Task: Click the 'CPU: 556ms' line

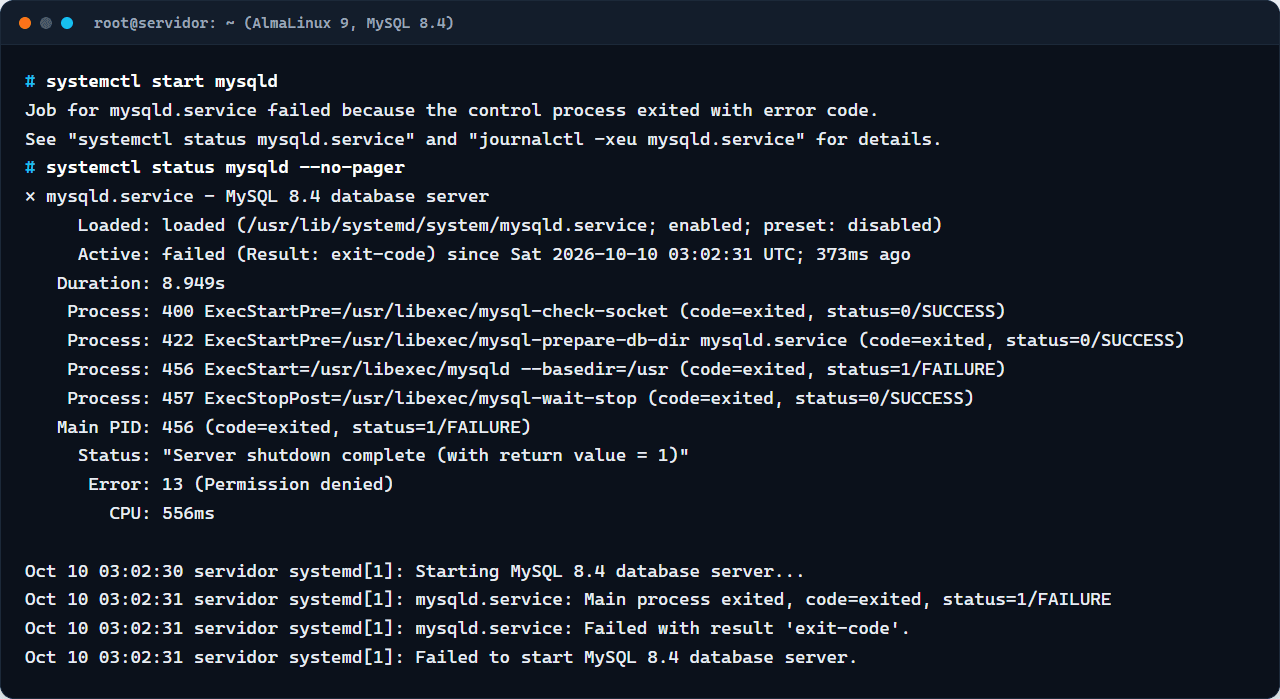Action: click(162, 514)
